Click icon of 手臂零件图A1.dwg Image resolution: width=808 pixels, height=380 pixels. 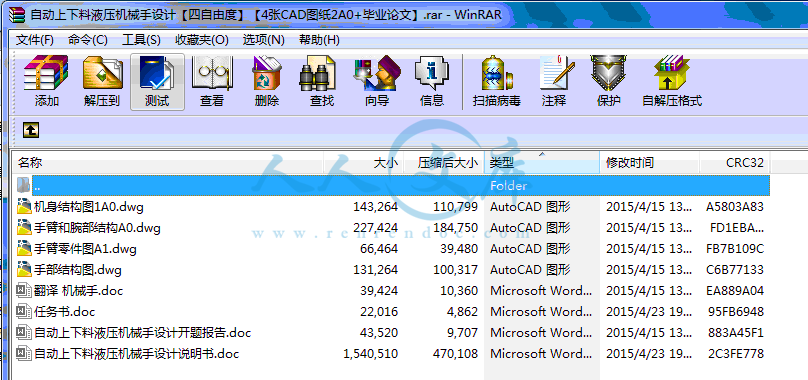(x=24, y=249)
